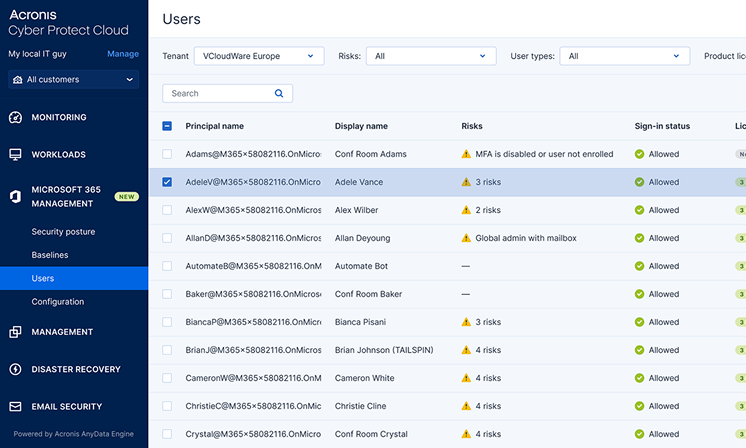Click principal name AdeleV@M365×58082116
The width and height of the screenshot is (746, 448).
point(253,182)
